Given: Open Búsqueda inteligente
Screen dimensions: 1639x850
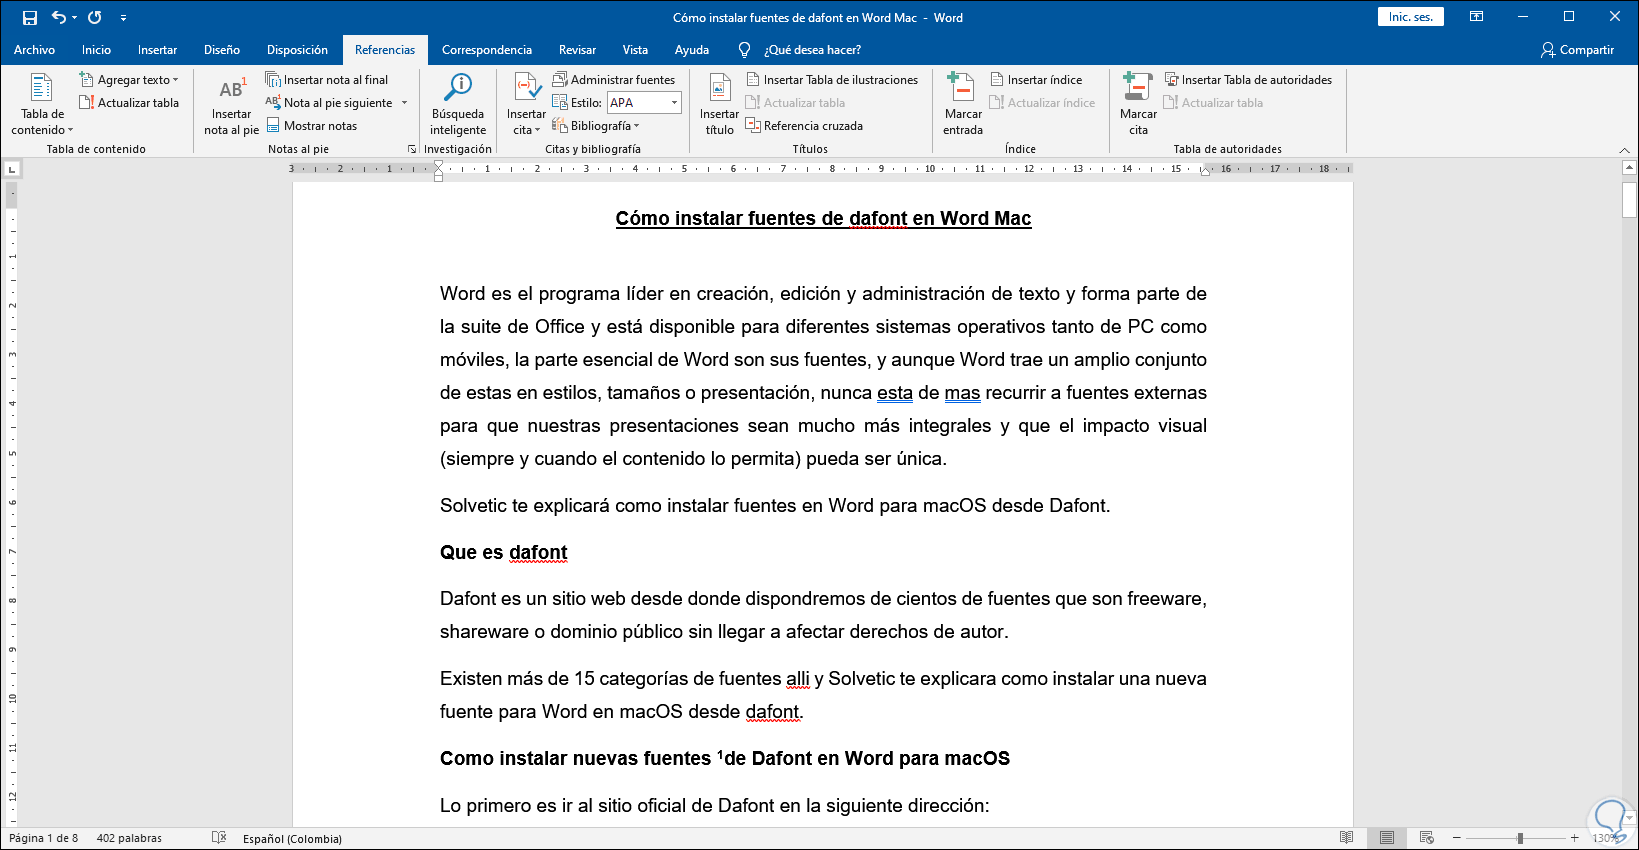Looking at the screenshot, I should click(x=458, y=104).
